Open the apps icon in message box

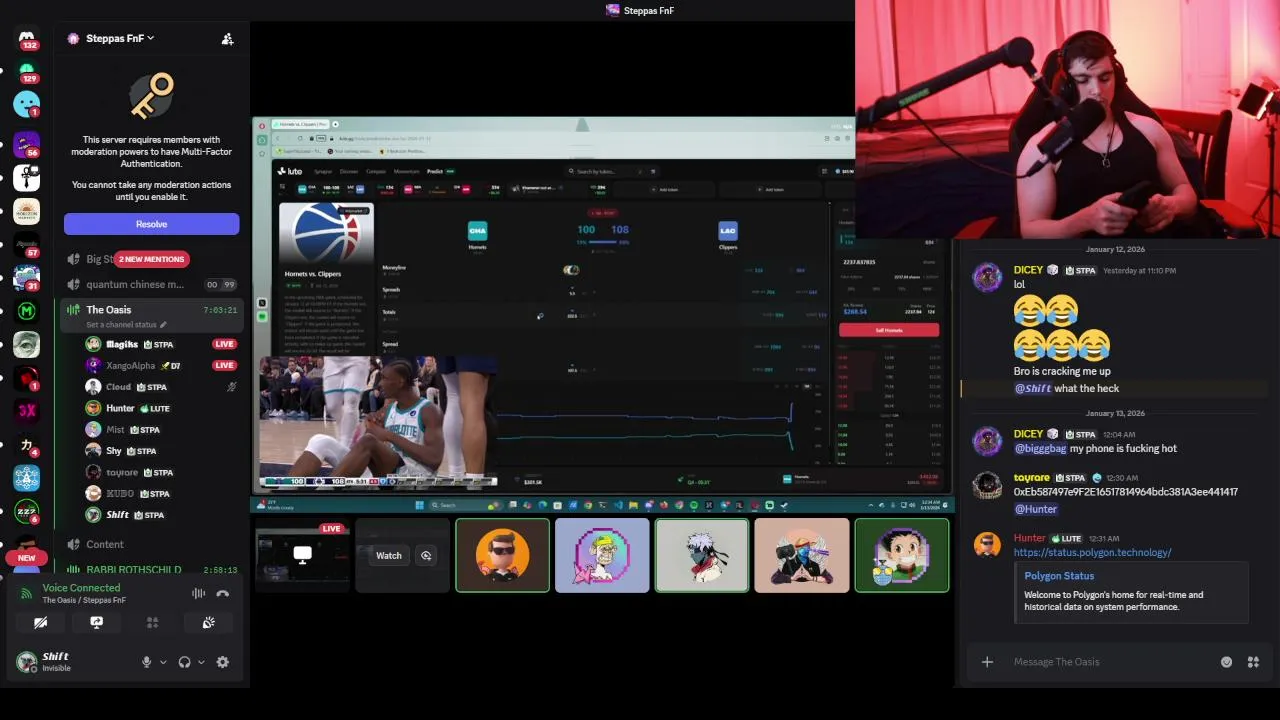(1253, 662)
